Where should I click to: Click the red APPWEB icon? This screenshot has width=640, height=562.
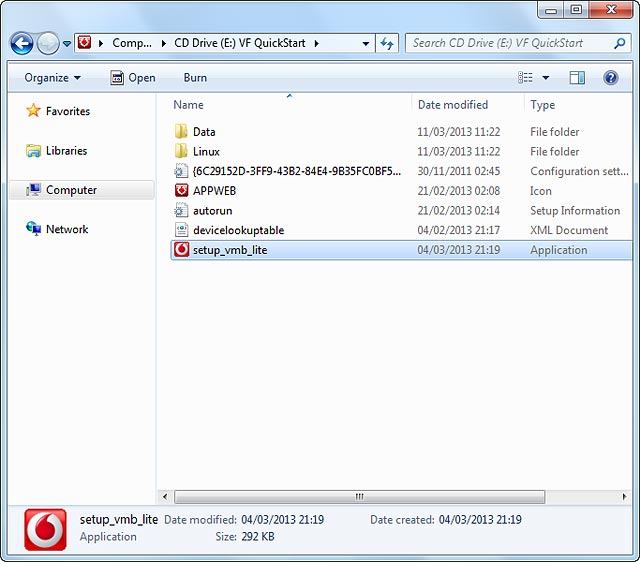(x=181, y=190)
